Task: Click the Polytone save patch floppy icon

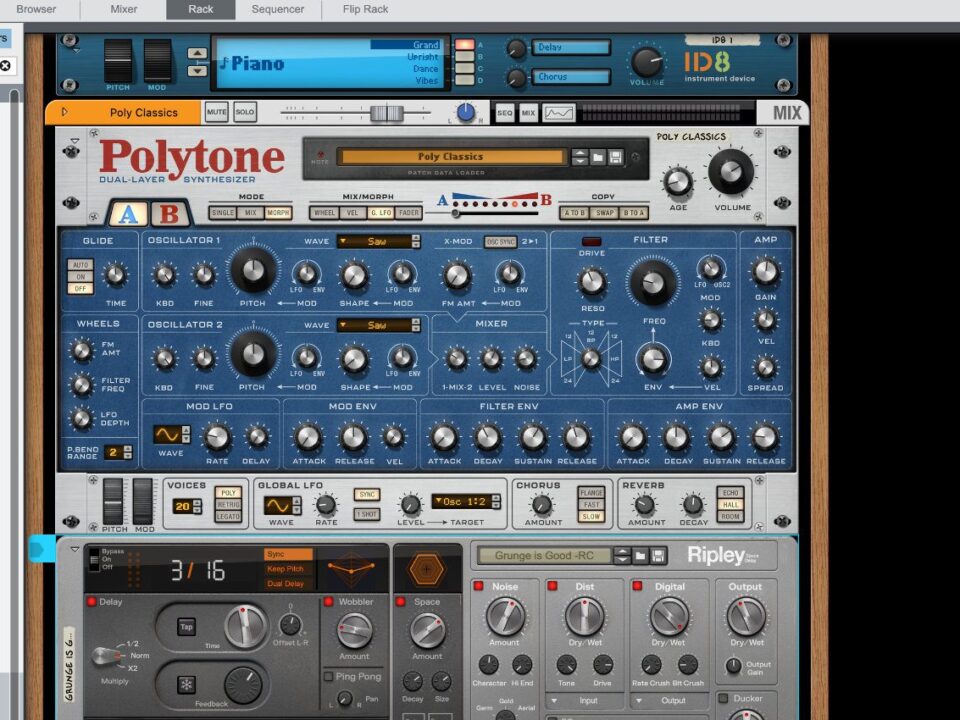Action: 615,158
